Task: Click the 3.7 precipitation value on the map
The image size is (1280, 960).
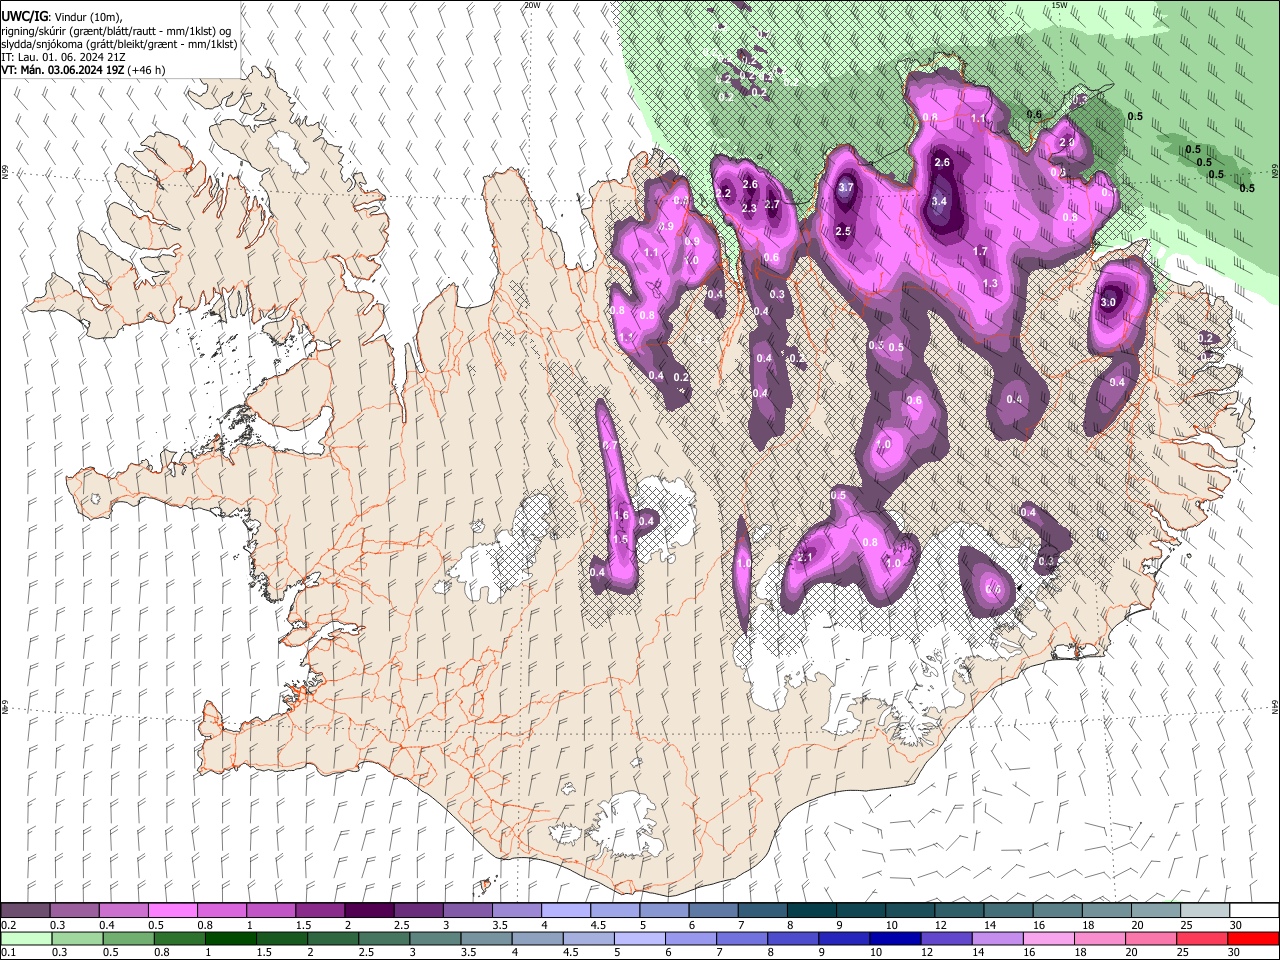Action: 845,187
